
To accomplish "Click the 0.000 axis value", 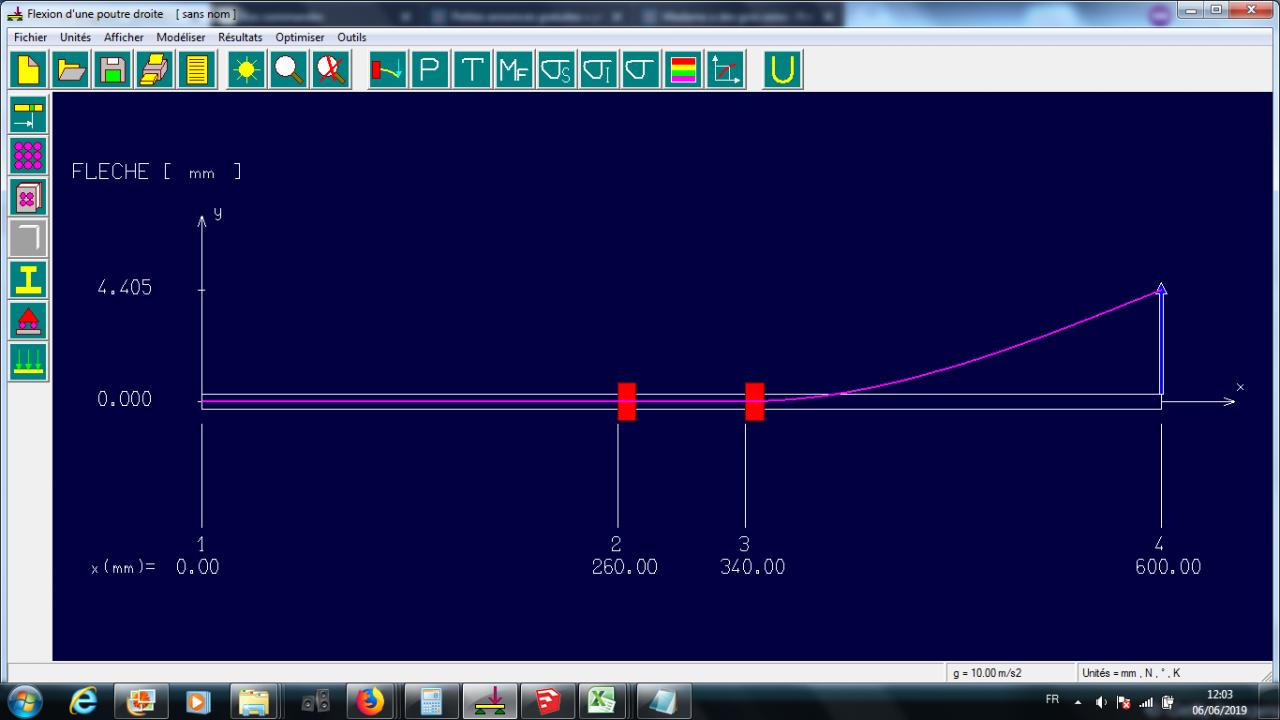I will coord(125,399).
